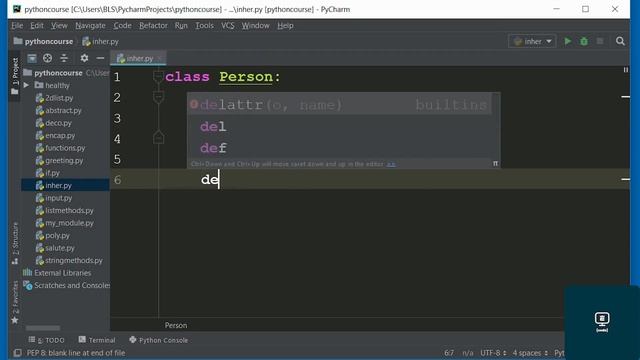
Task: Click line:column 6:7 indicator in status bar
Action: click(449, 353)
